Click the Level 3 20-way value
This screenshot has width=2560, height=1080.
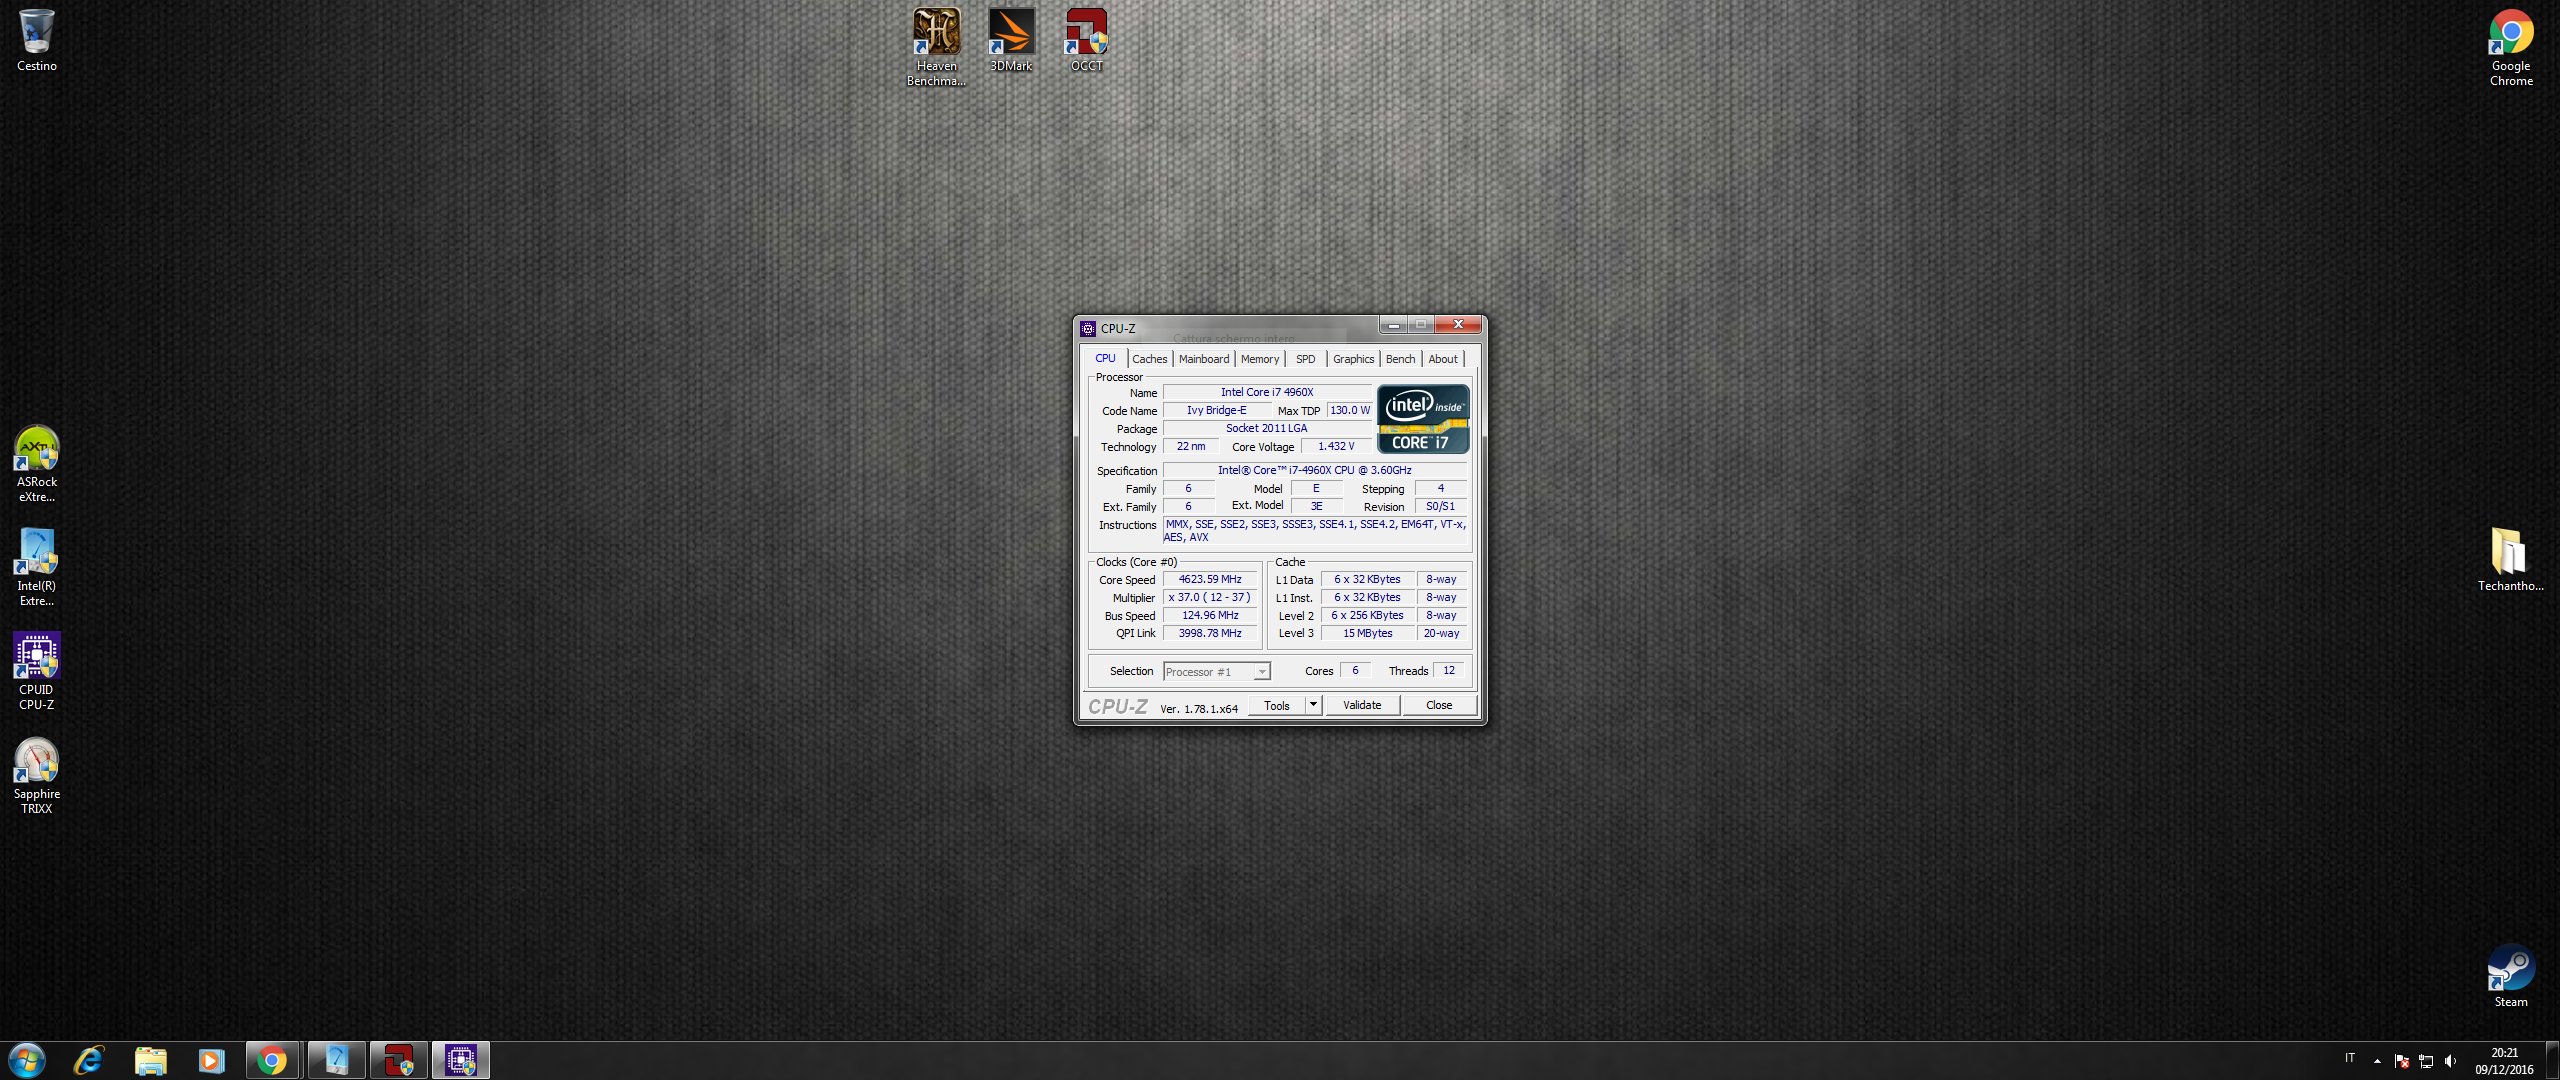[1441, 633]
